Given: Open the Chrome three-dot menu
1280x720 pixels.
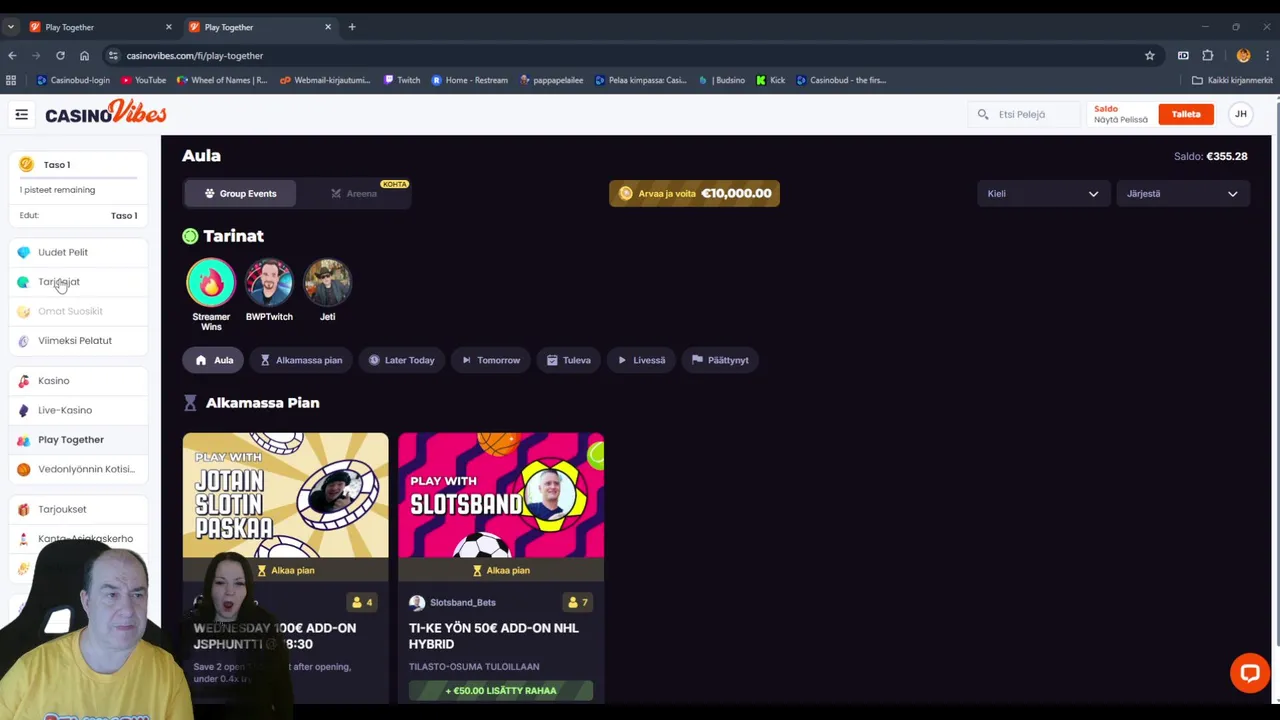Looking at the screenshot, I should pos(1268,56).
